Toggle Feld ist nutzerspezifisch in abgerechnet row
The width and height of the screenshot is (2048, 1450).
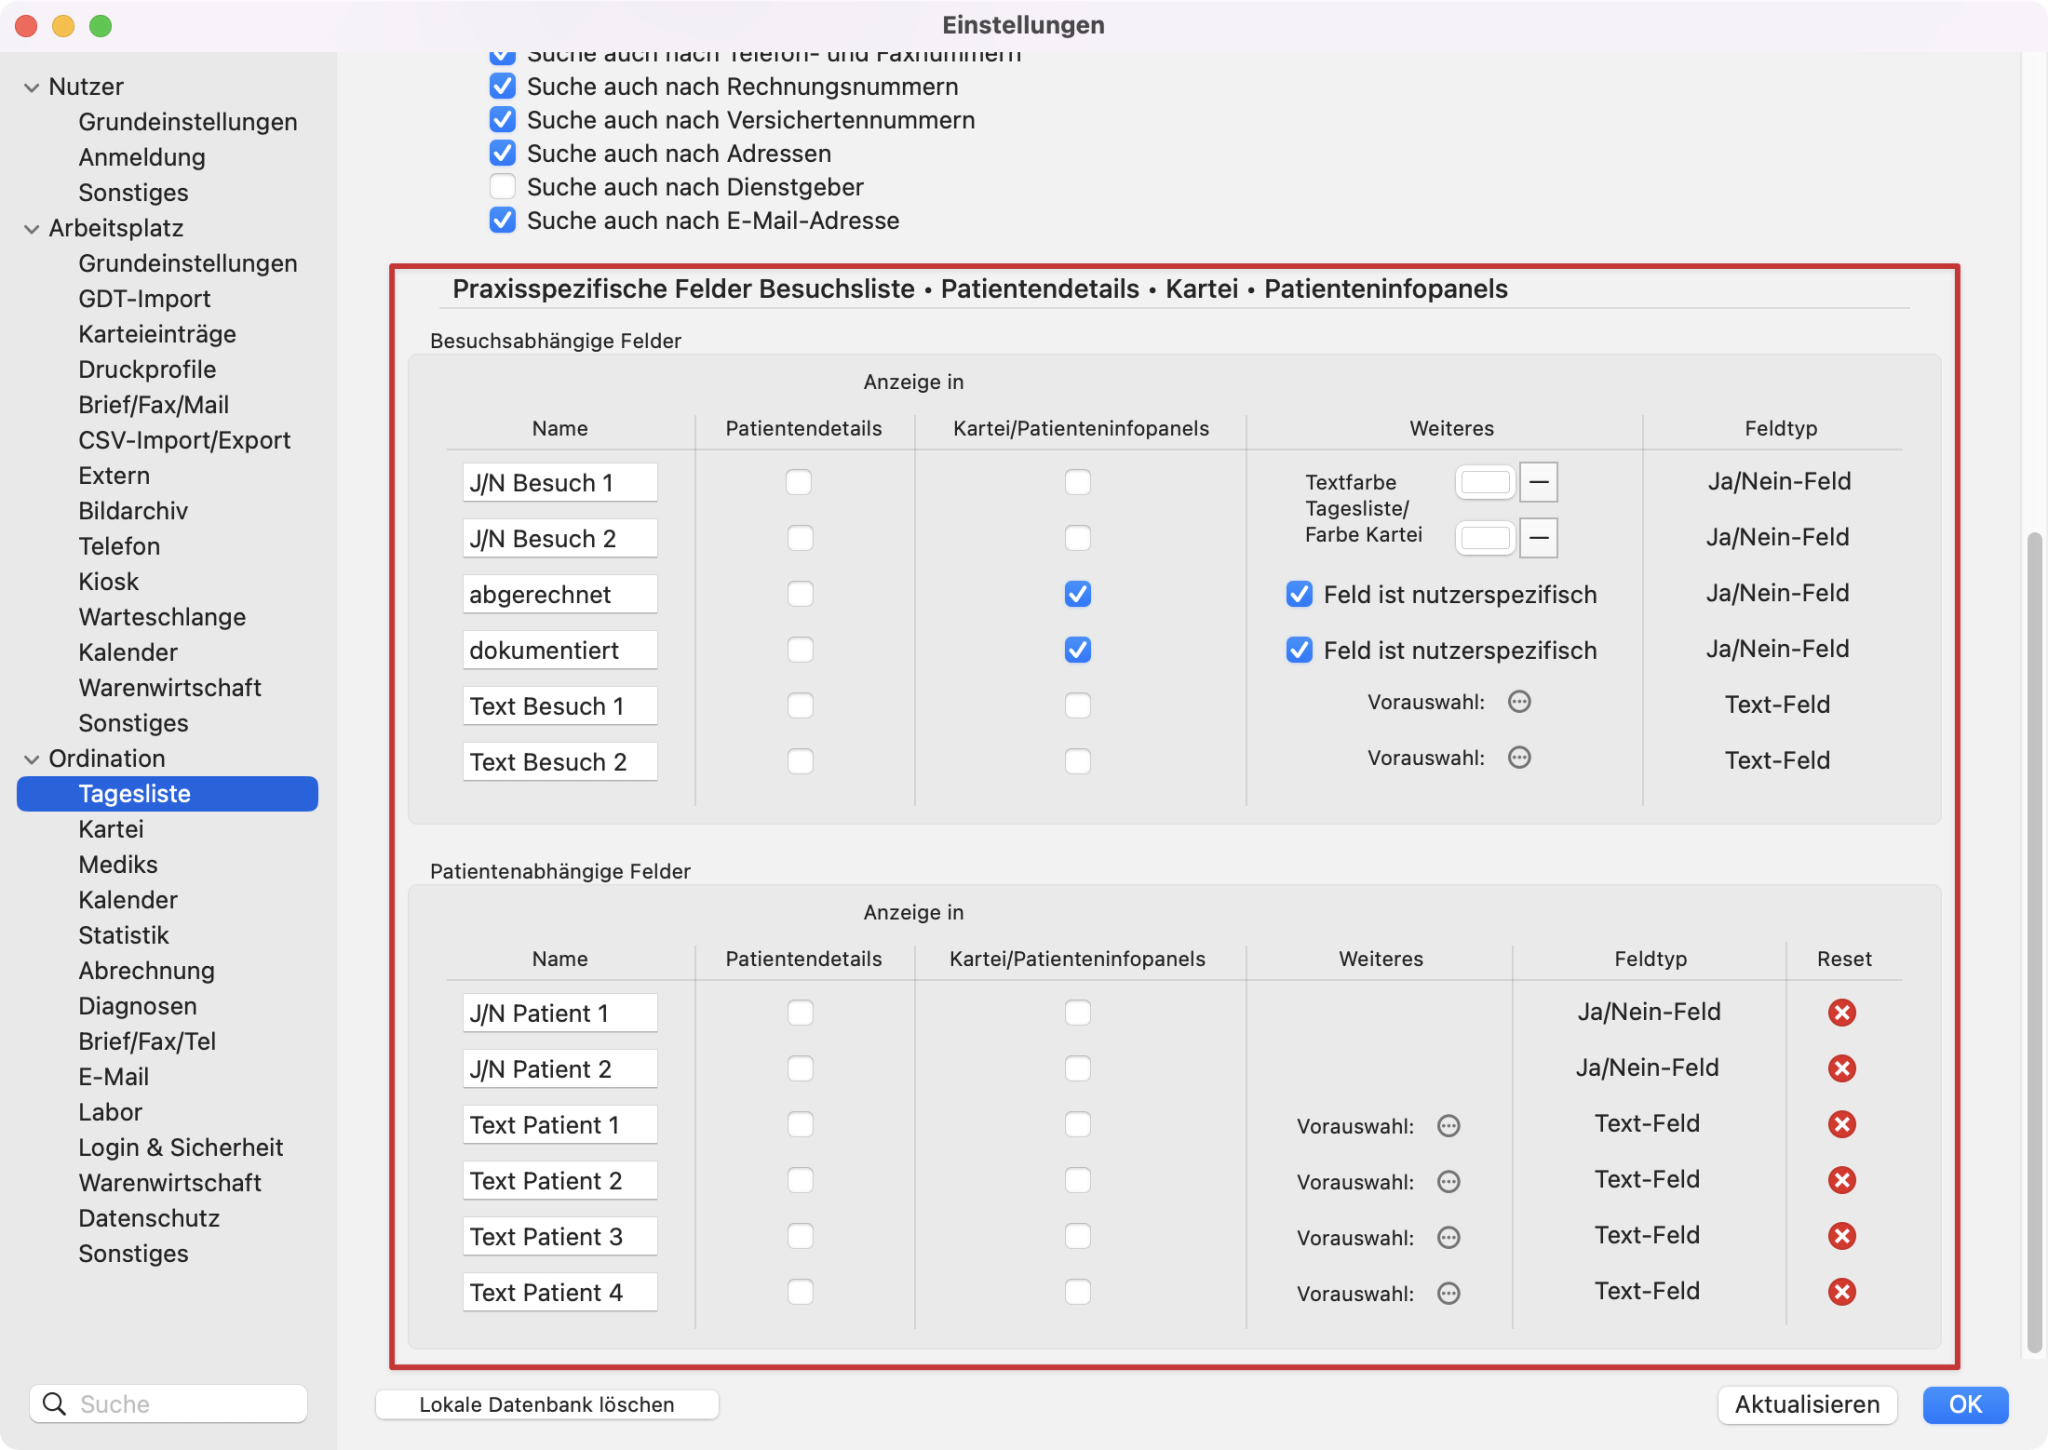click(x=1299, y=594)
